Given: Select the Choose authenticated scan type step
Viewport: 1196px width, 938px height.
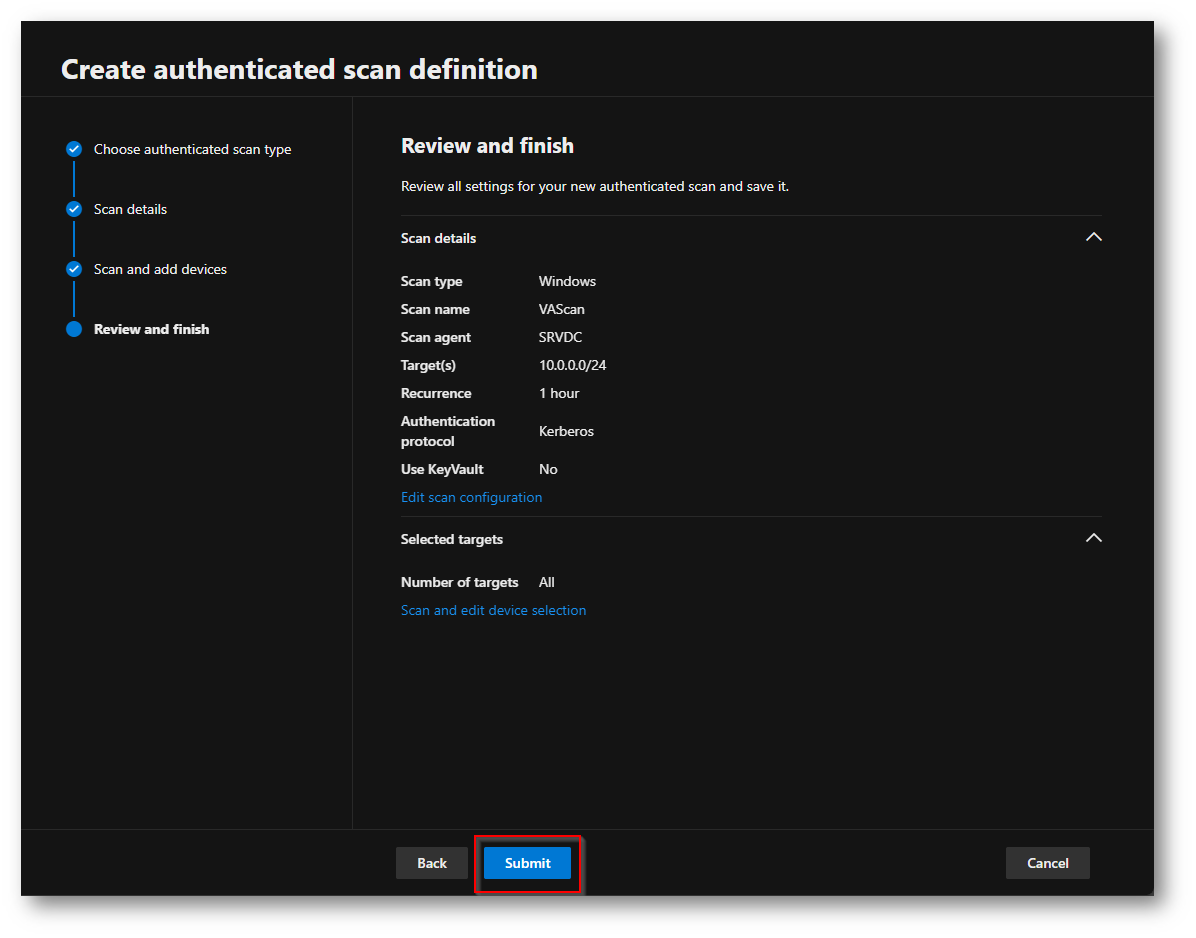Looking at the screenshot, I should point(192,149).
